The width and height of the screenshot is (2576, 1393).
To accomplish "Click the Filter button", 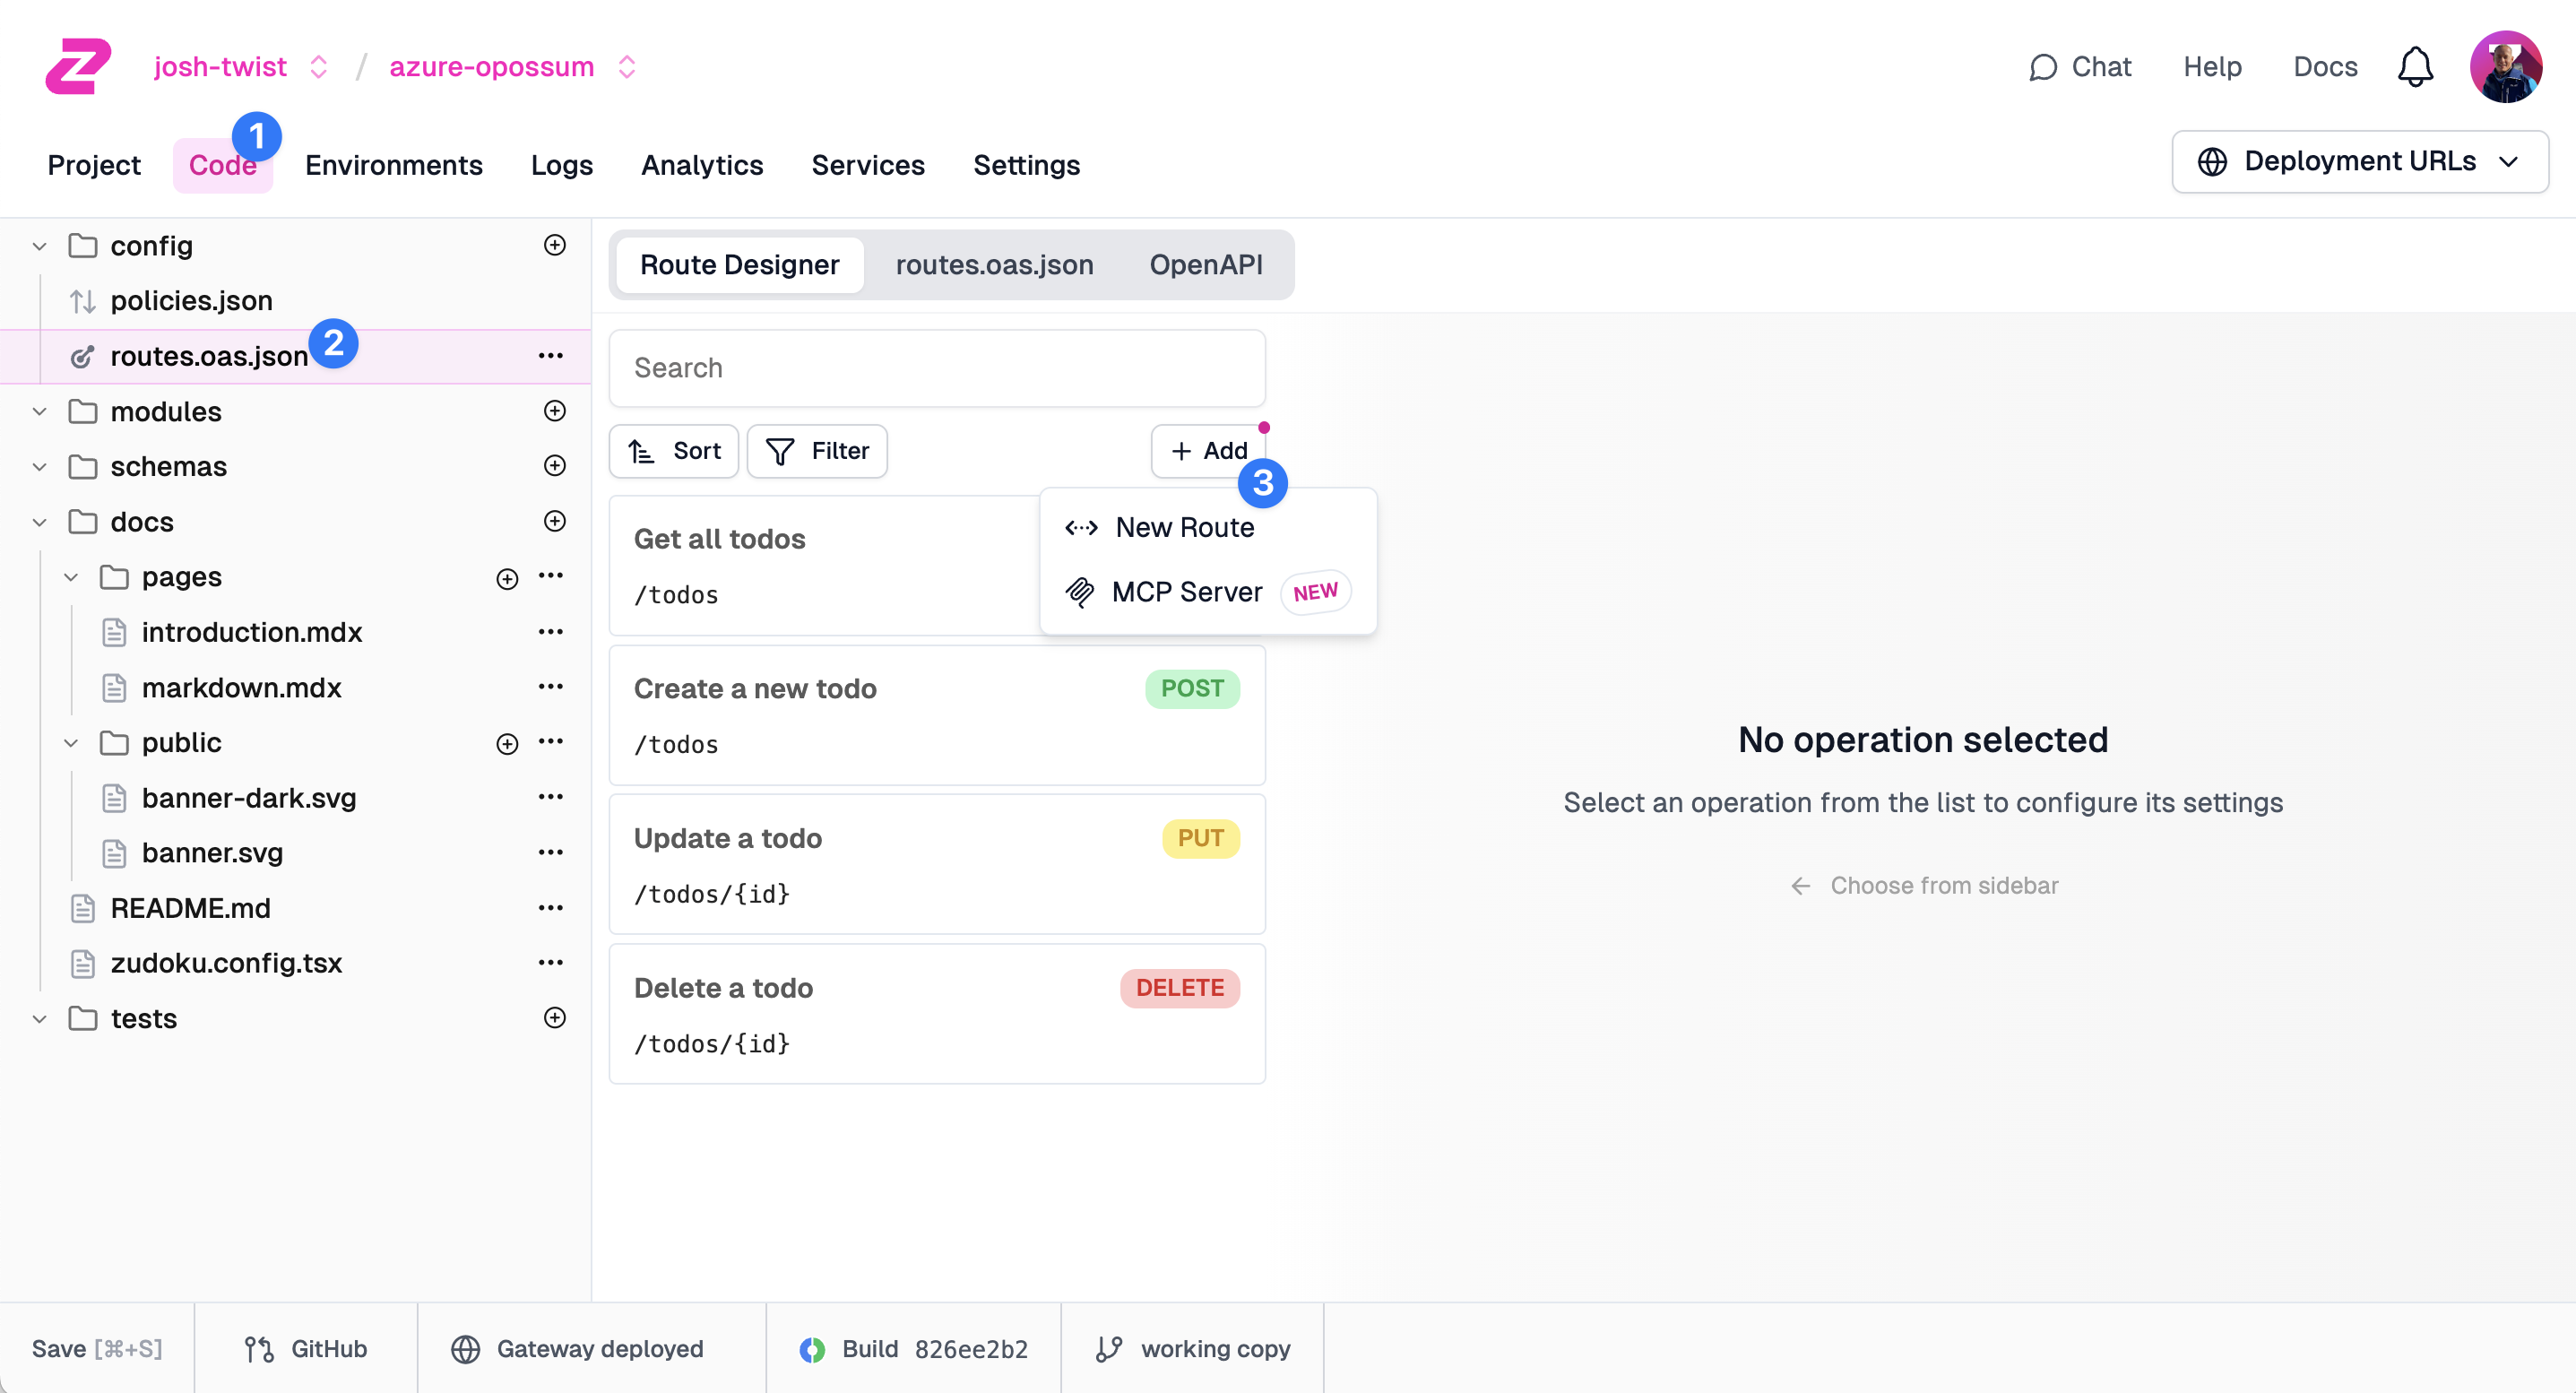I will click(x=817, y=451).
